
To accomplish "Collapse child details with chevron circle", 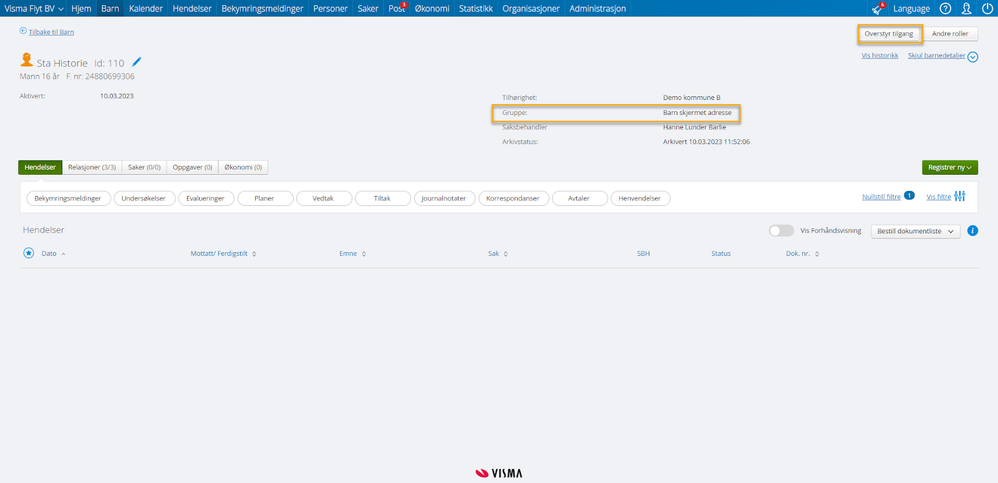I will 973,57.
